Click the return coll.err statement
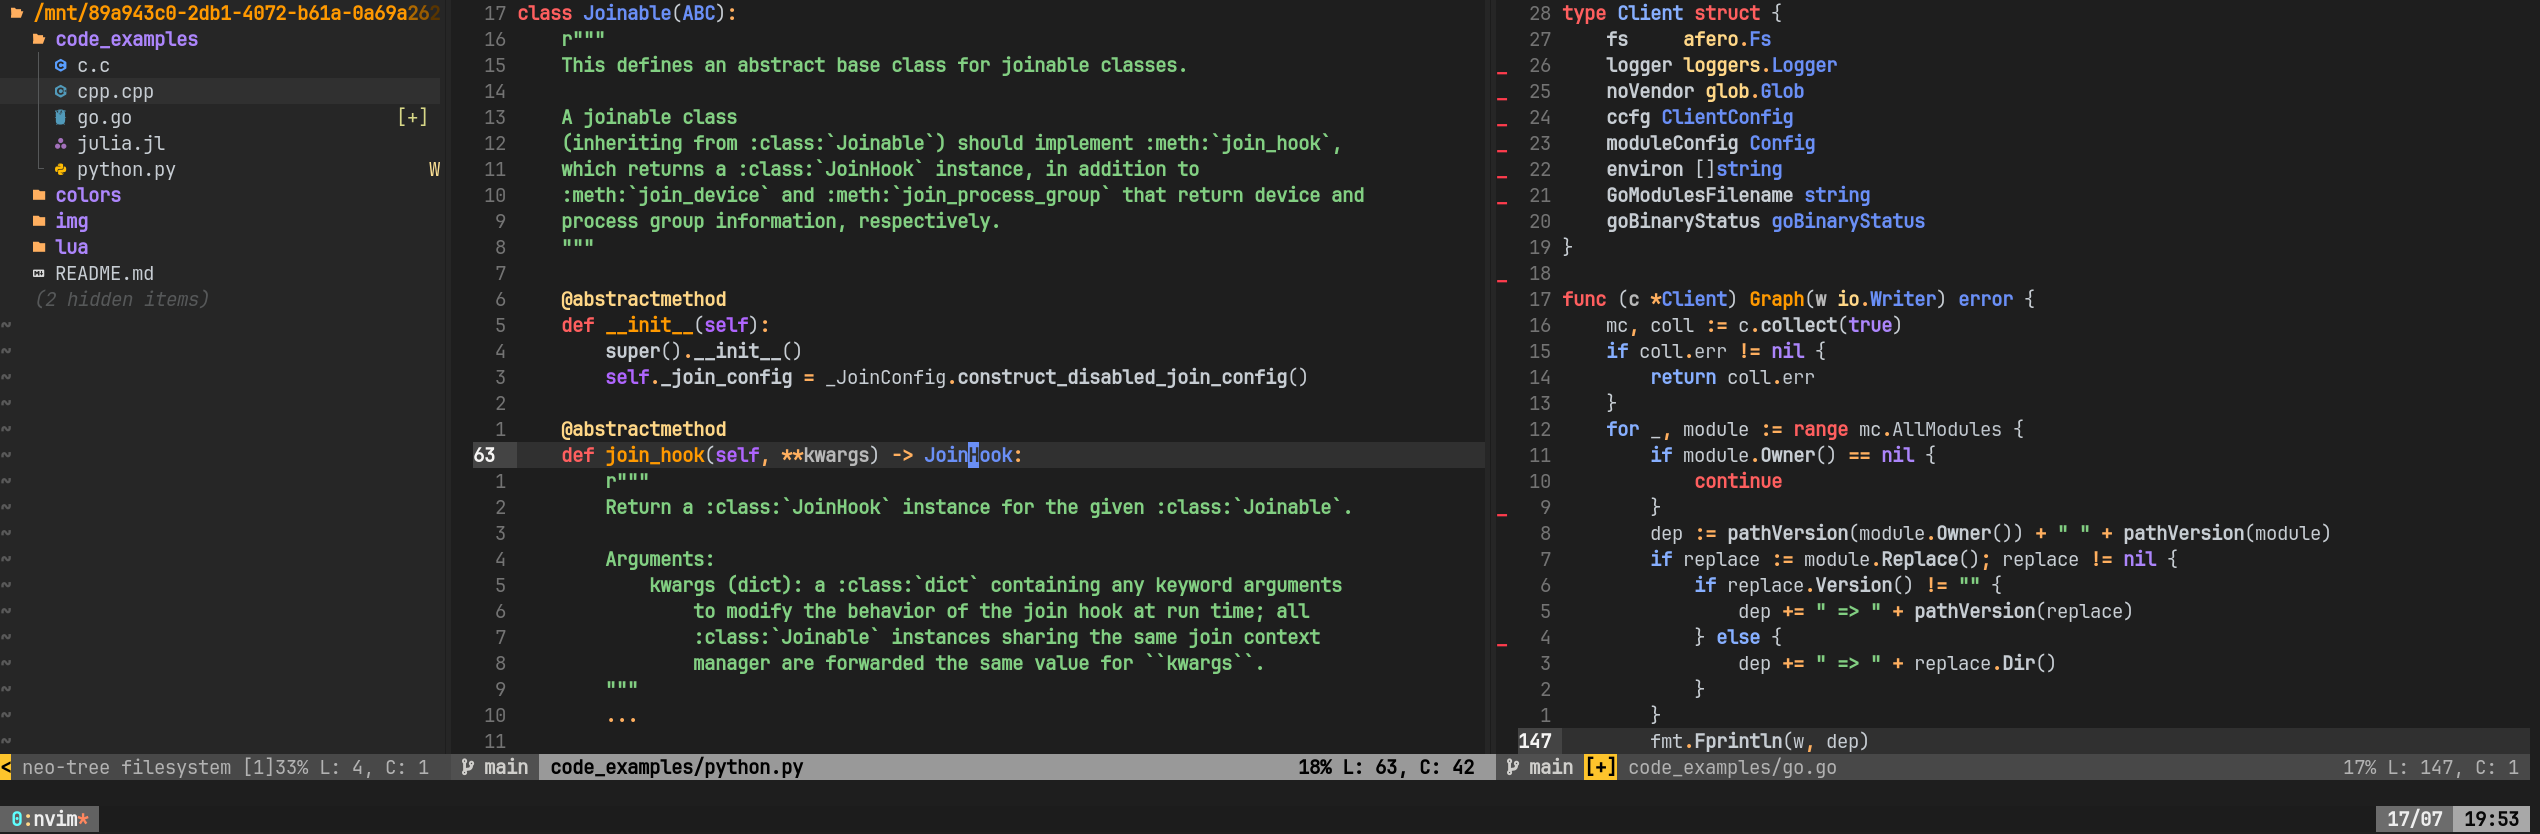 click(x=1732, y=377)
